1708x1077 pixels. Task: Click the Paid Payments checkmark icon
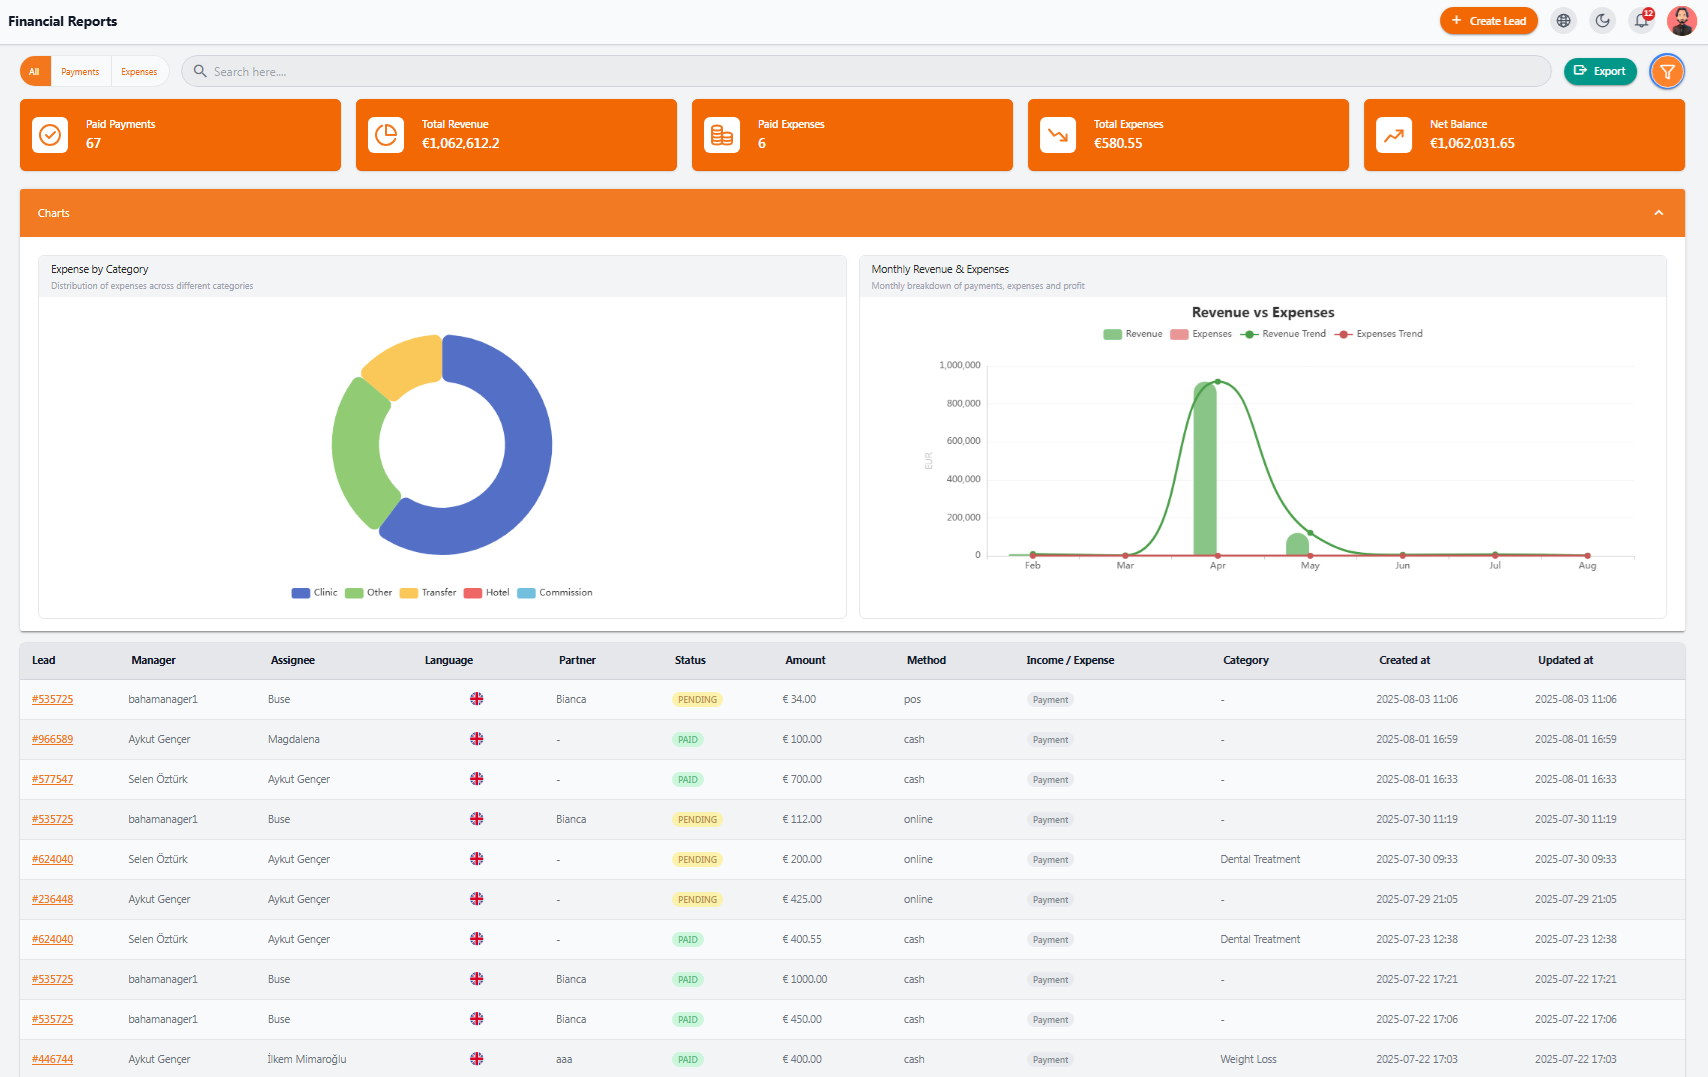(x=50, y=135)
